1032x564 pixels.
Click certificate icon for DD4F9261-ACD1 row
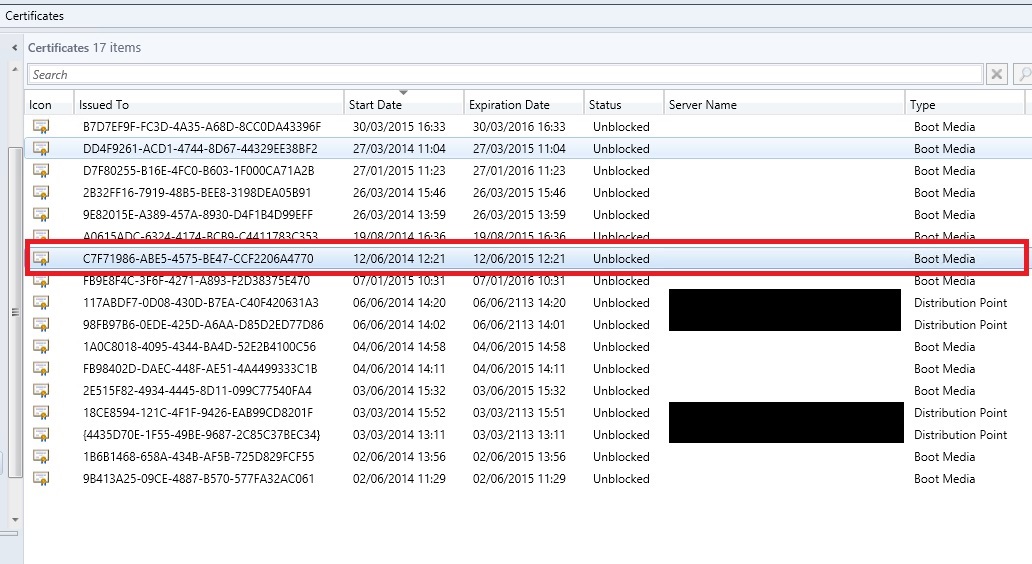(41, 149)
